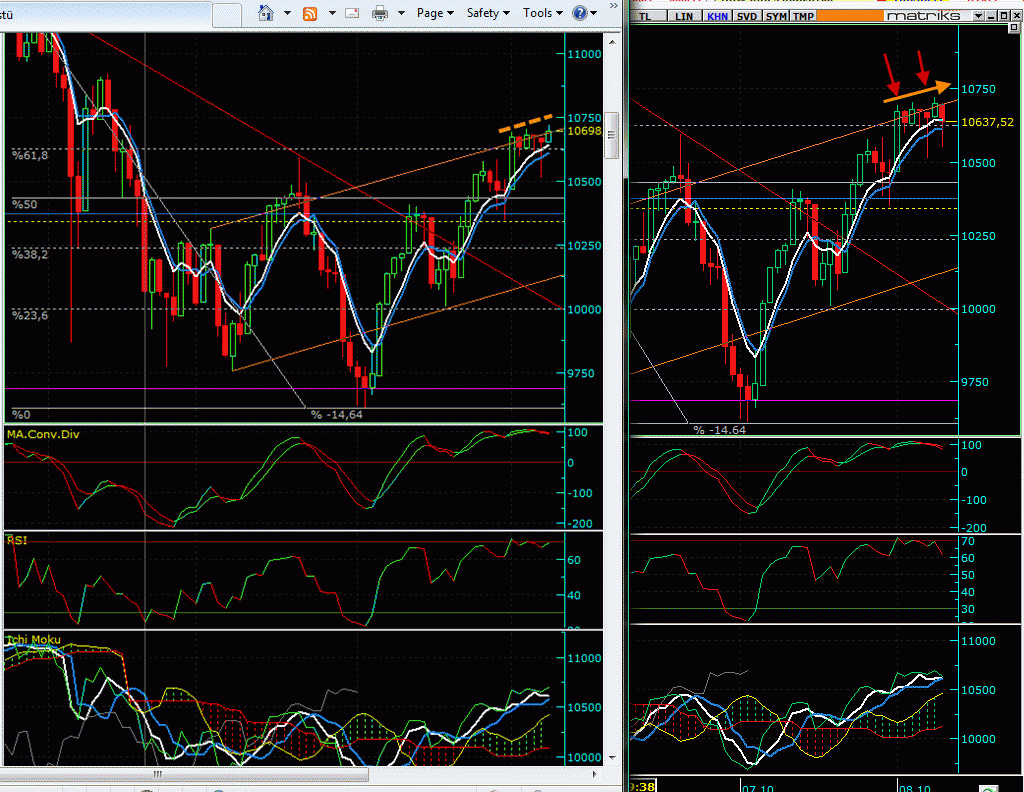This screenshot has height=792, width=1024.
Task: Open the RSS feeds icon
Action: (310, 13)
